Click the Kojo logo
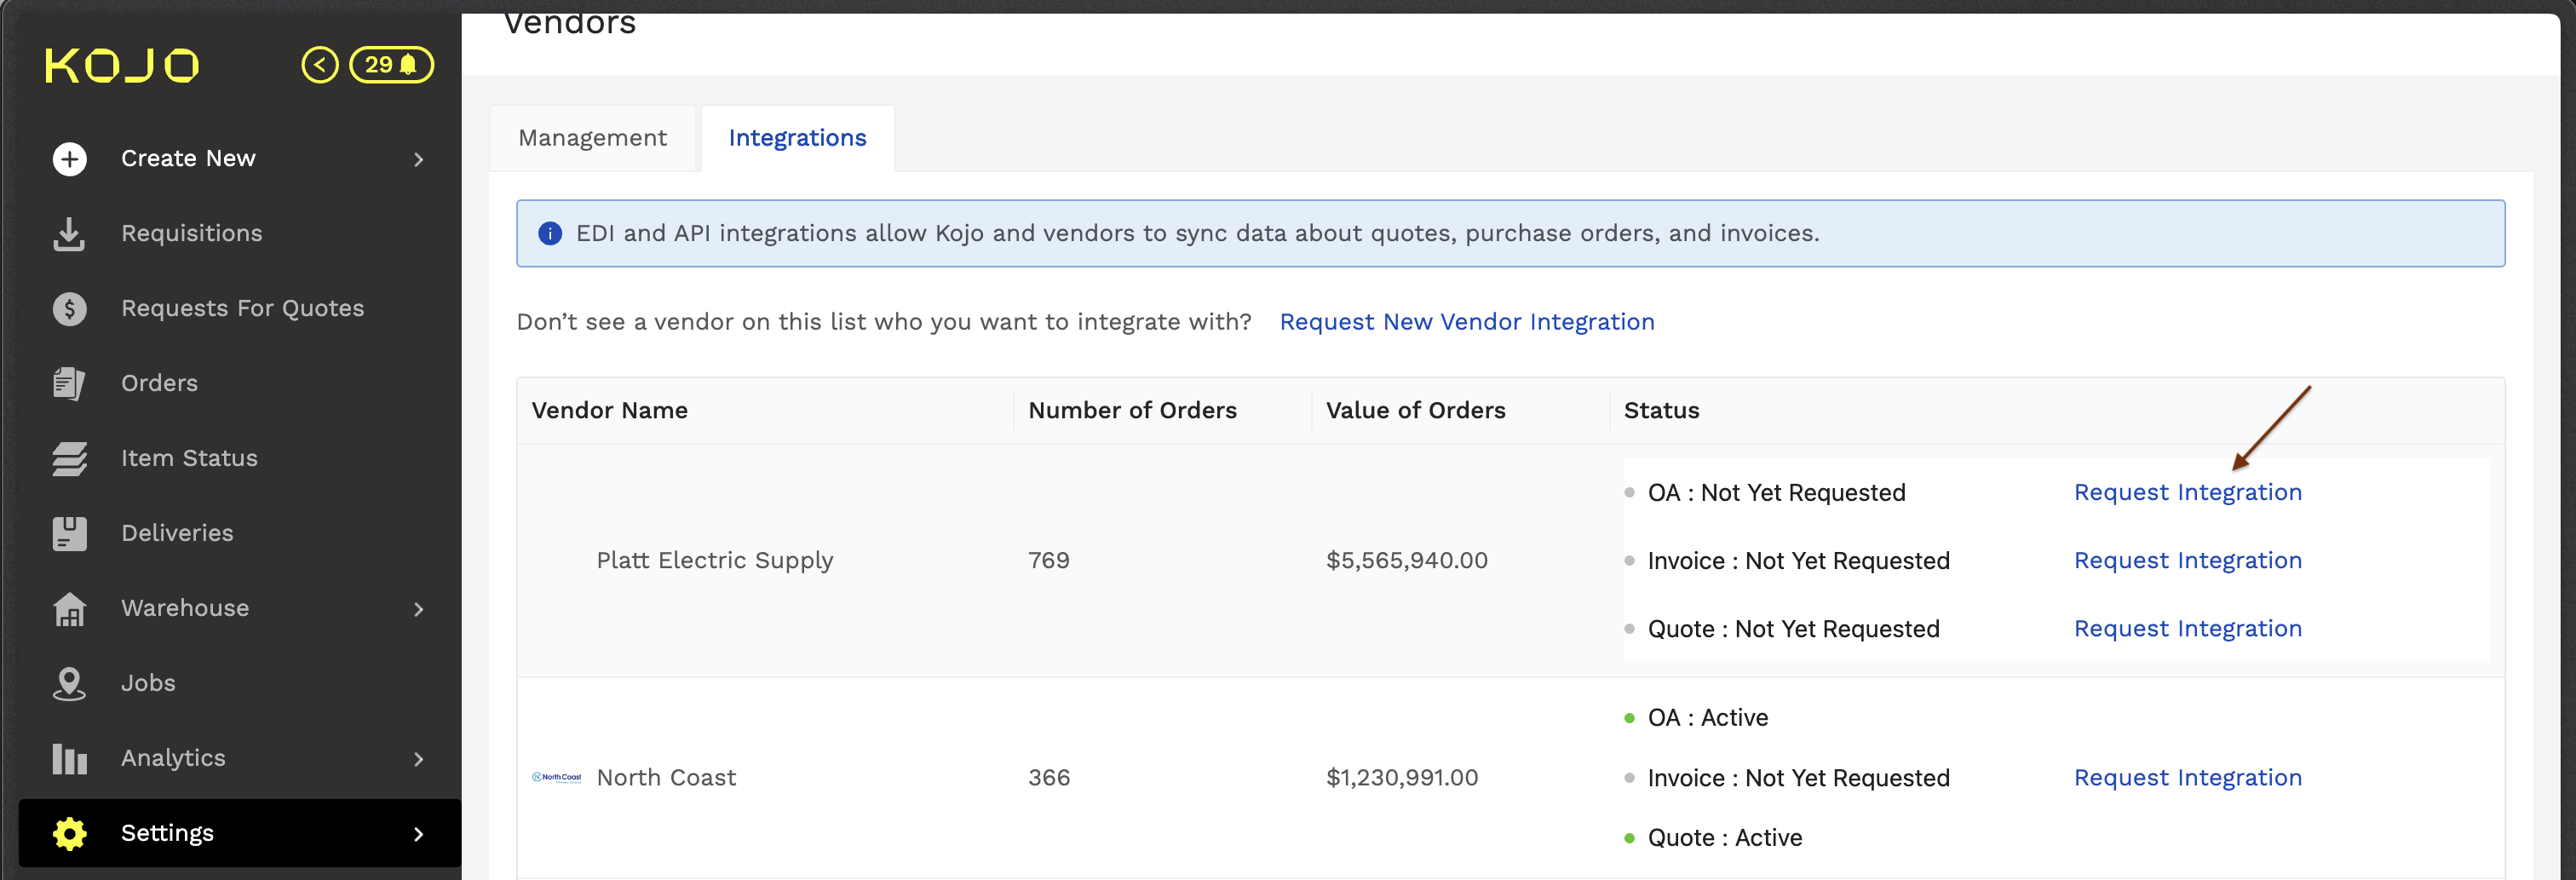The width and height of the screenshot is (2576, 880). pyautogui.click(x=122, y=65)
